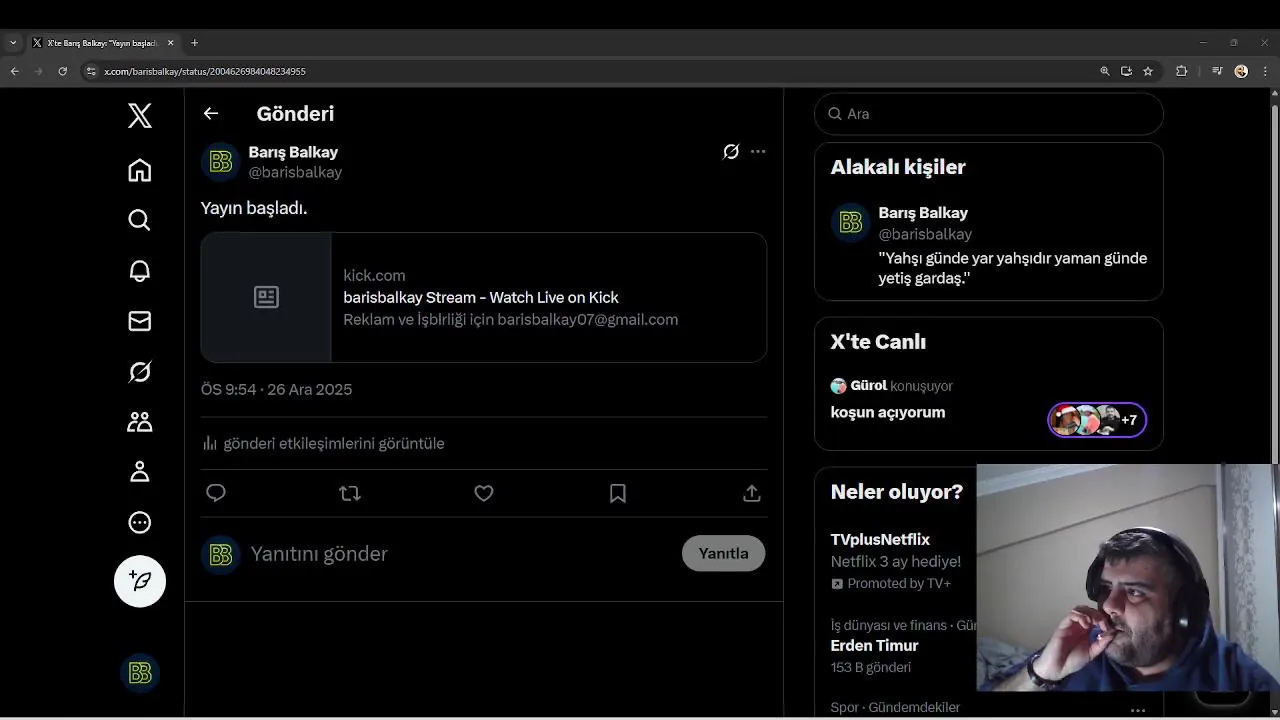This screenshot has height=720, width=1280.
Task: Open Profile with the person icon in sidebar
Action: (140, 472)
